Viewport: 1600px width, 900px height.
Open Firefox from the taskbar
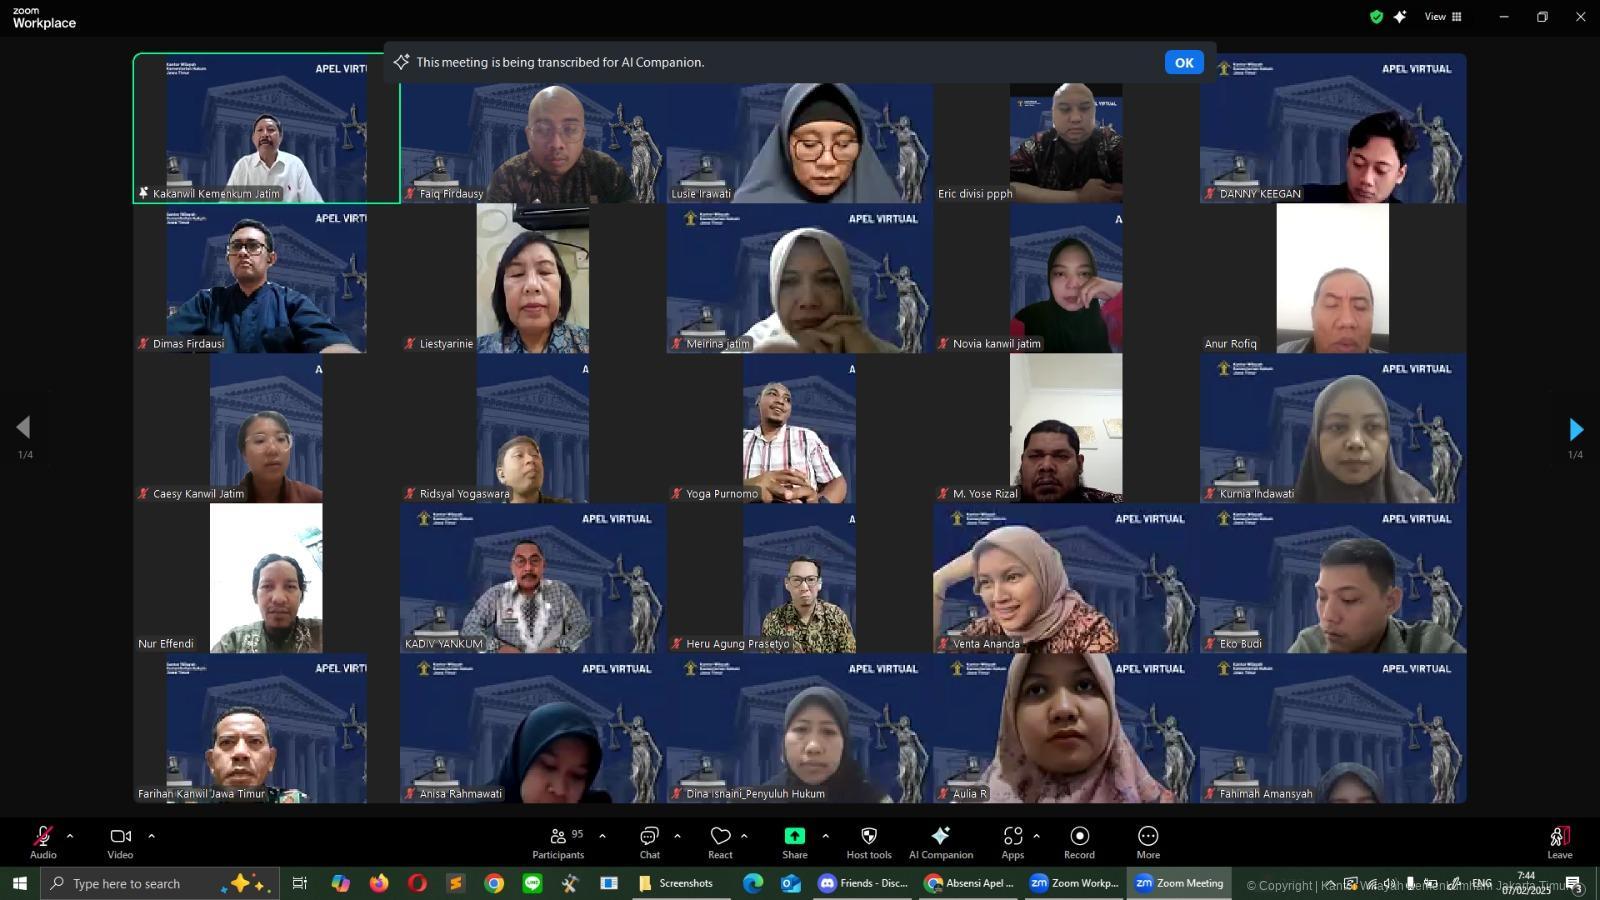pyautogui.click(x=379, y=883)
